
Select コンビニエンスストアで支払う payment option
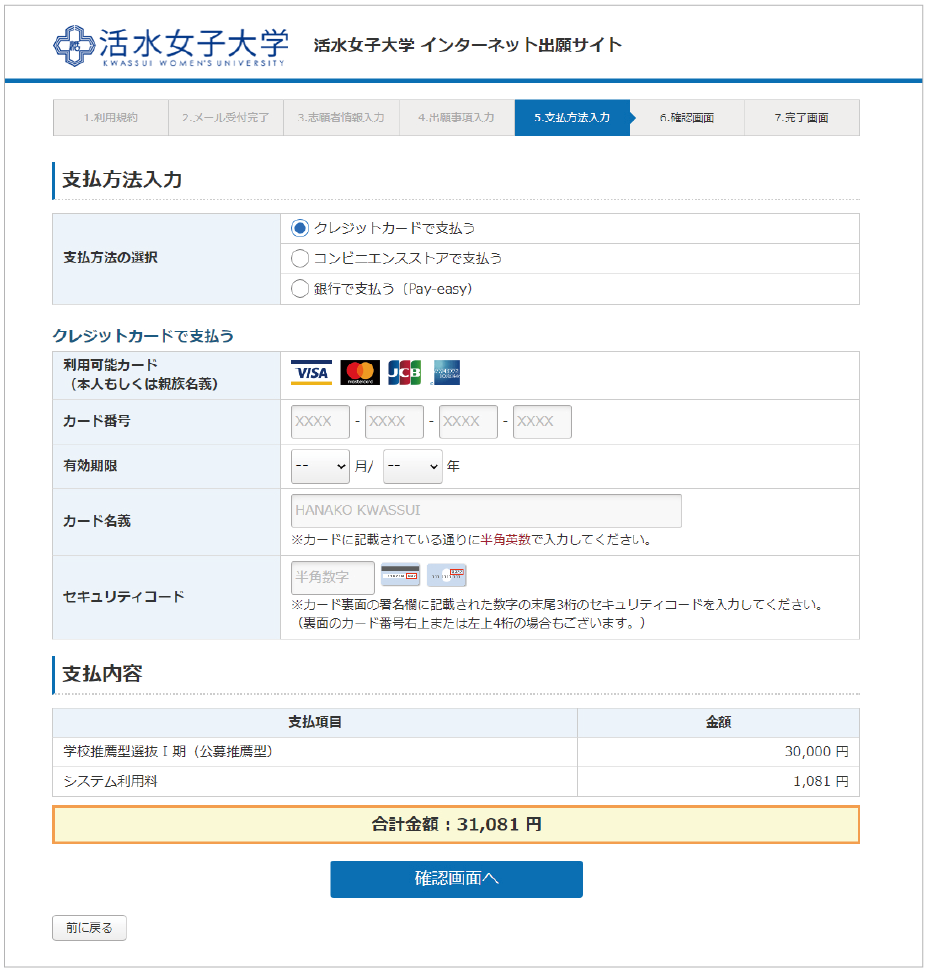point(300,258)
